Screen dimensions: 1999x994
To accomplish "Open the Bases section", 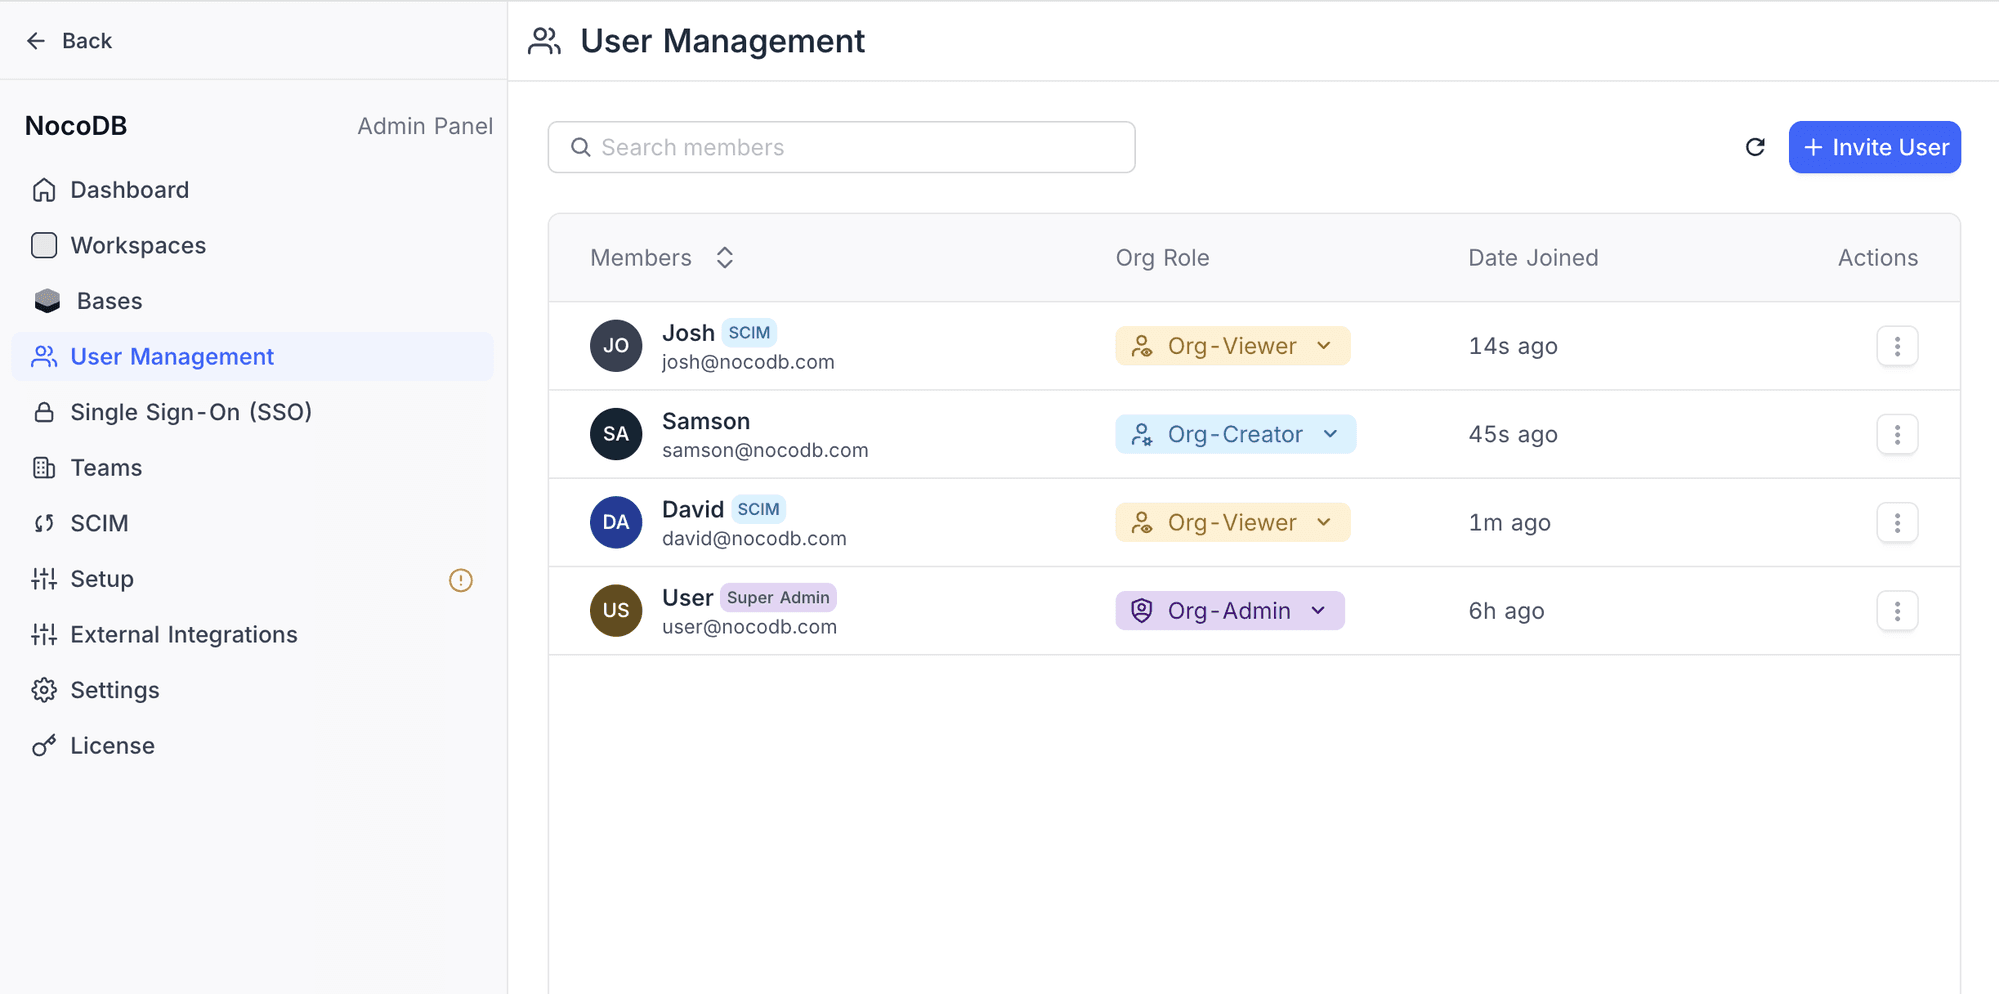I will pos(107,300).
